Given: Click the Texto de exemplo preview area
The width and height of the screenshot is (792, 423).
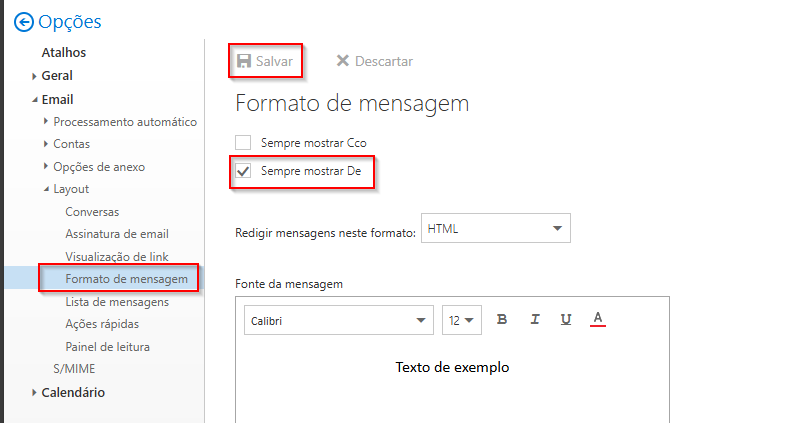Looking at the screenshot, I should coord(452,367).
